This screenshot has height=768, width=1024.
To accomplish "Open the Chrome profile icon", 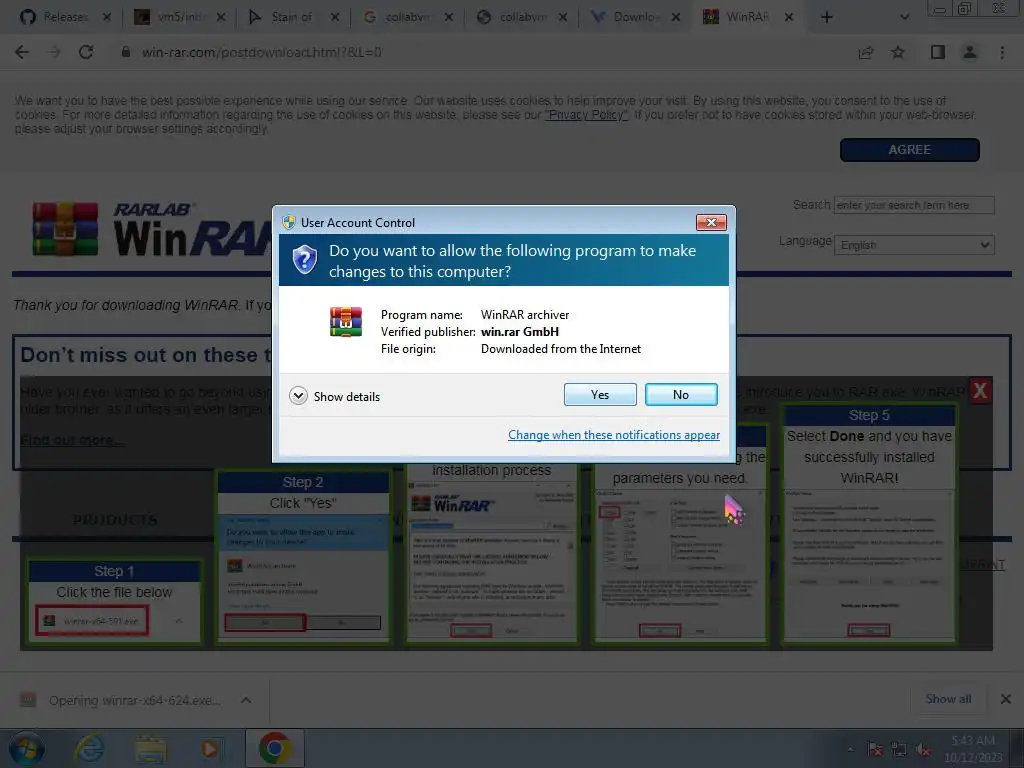I will click(970, 52).
